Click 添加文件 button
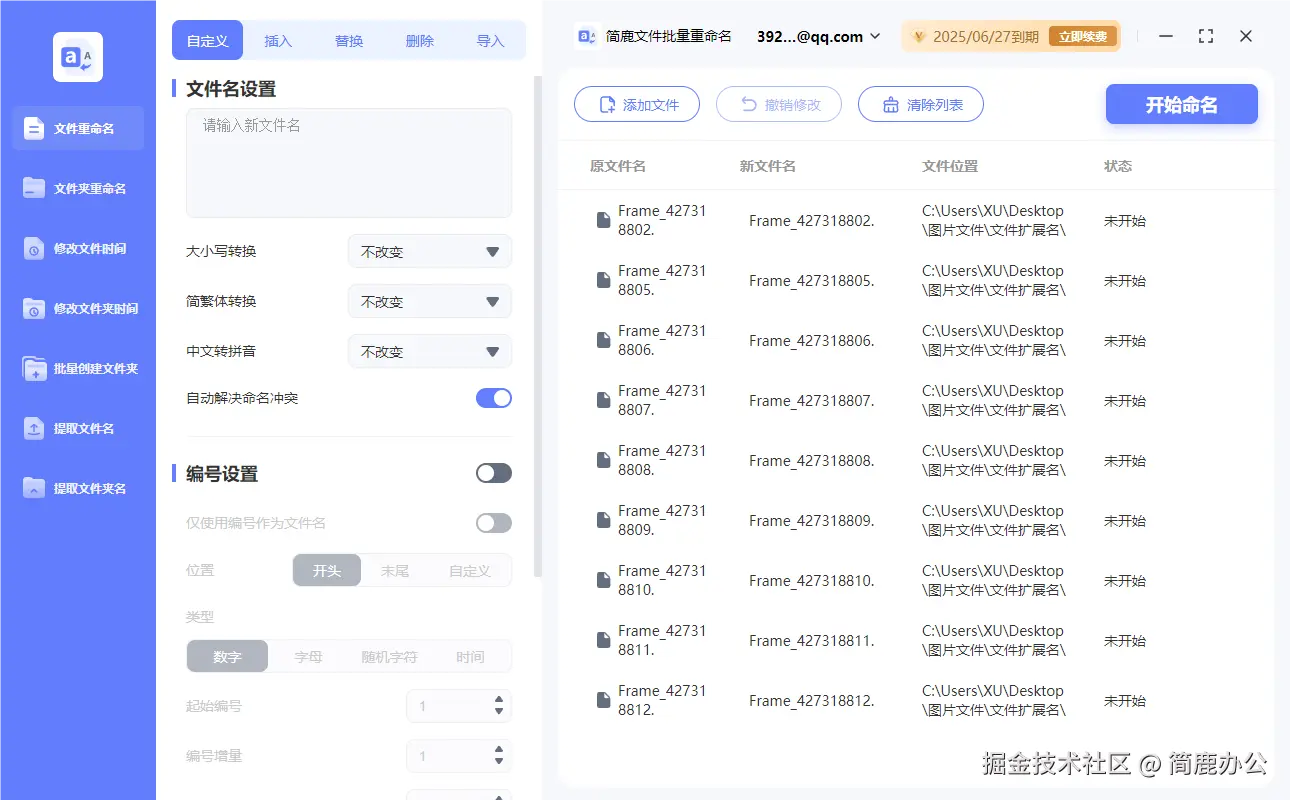This screenshot has height=800, width=1290. (637, 104)
